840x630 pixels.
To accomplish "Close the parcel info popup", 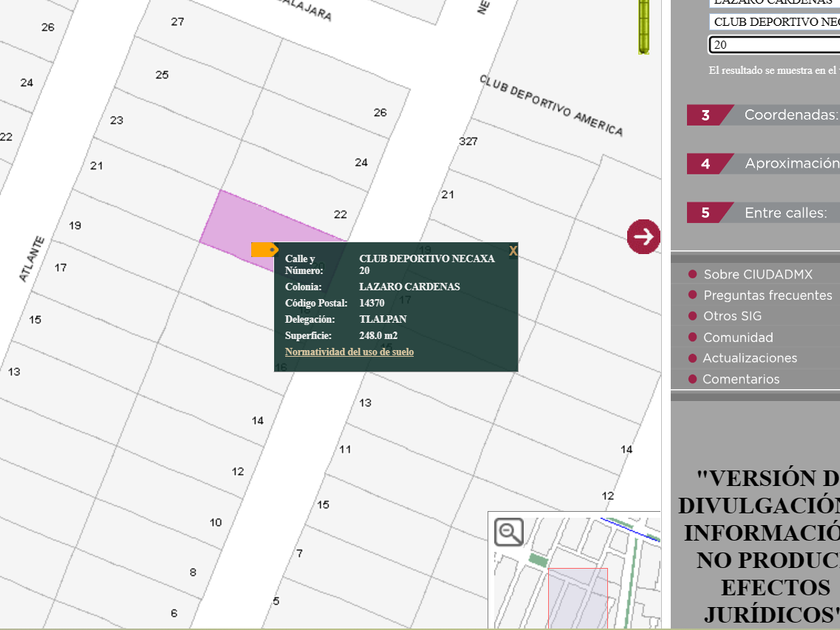I will click(x=513, y=251).
